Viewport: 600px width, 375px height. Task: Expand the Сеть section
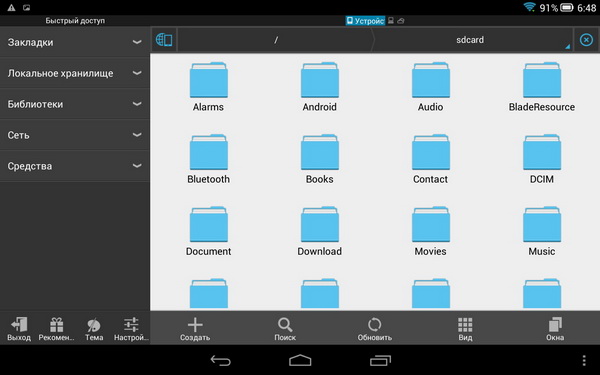pyautogui.click(x=75, y=135)
